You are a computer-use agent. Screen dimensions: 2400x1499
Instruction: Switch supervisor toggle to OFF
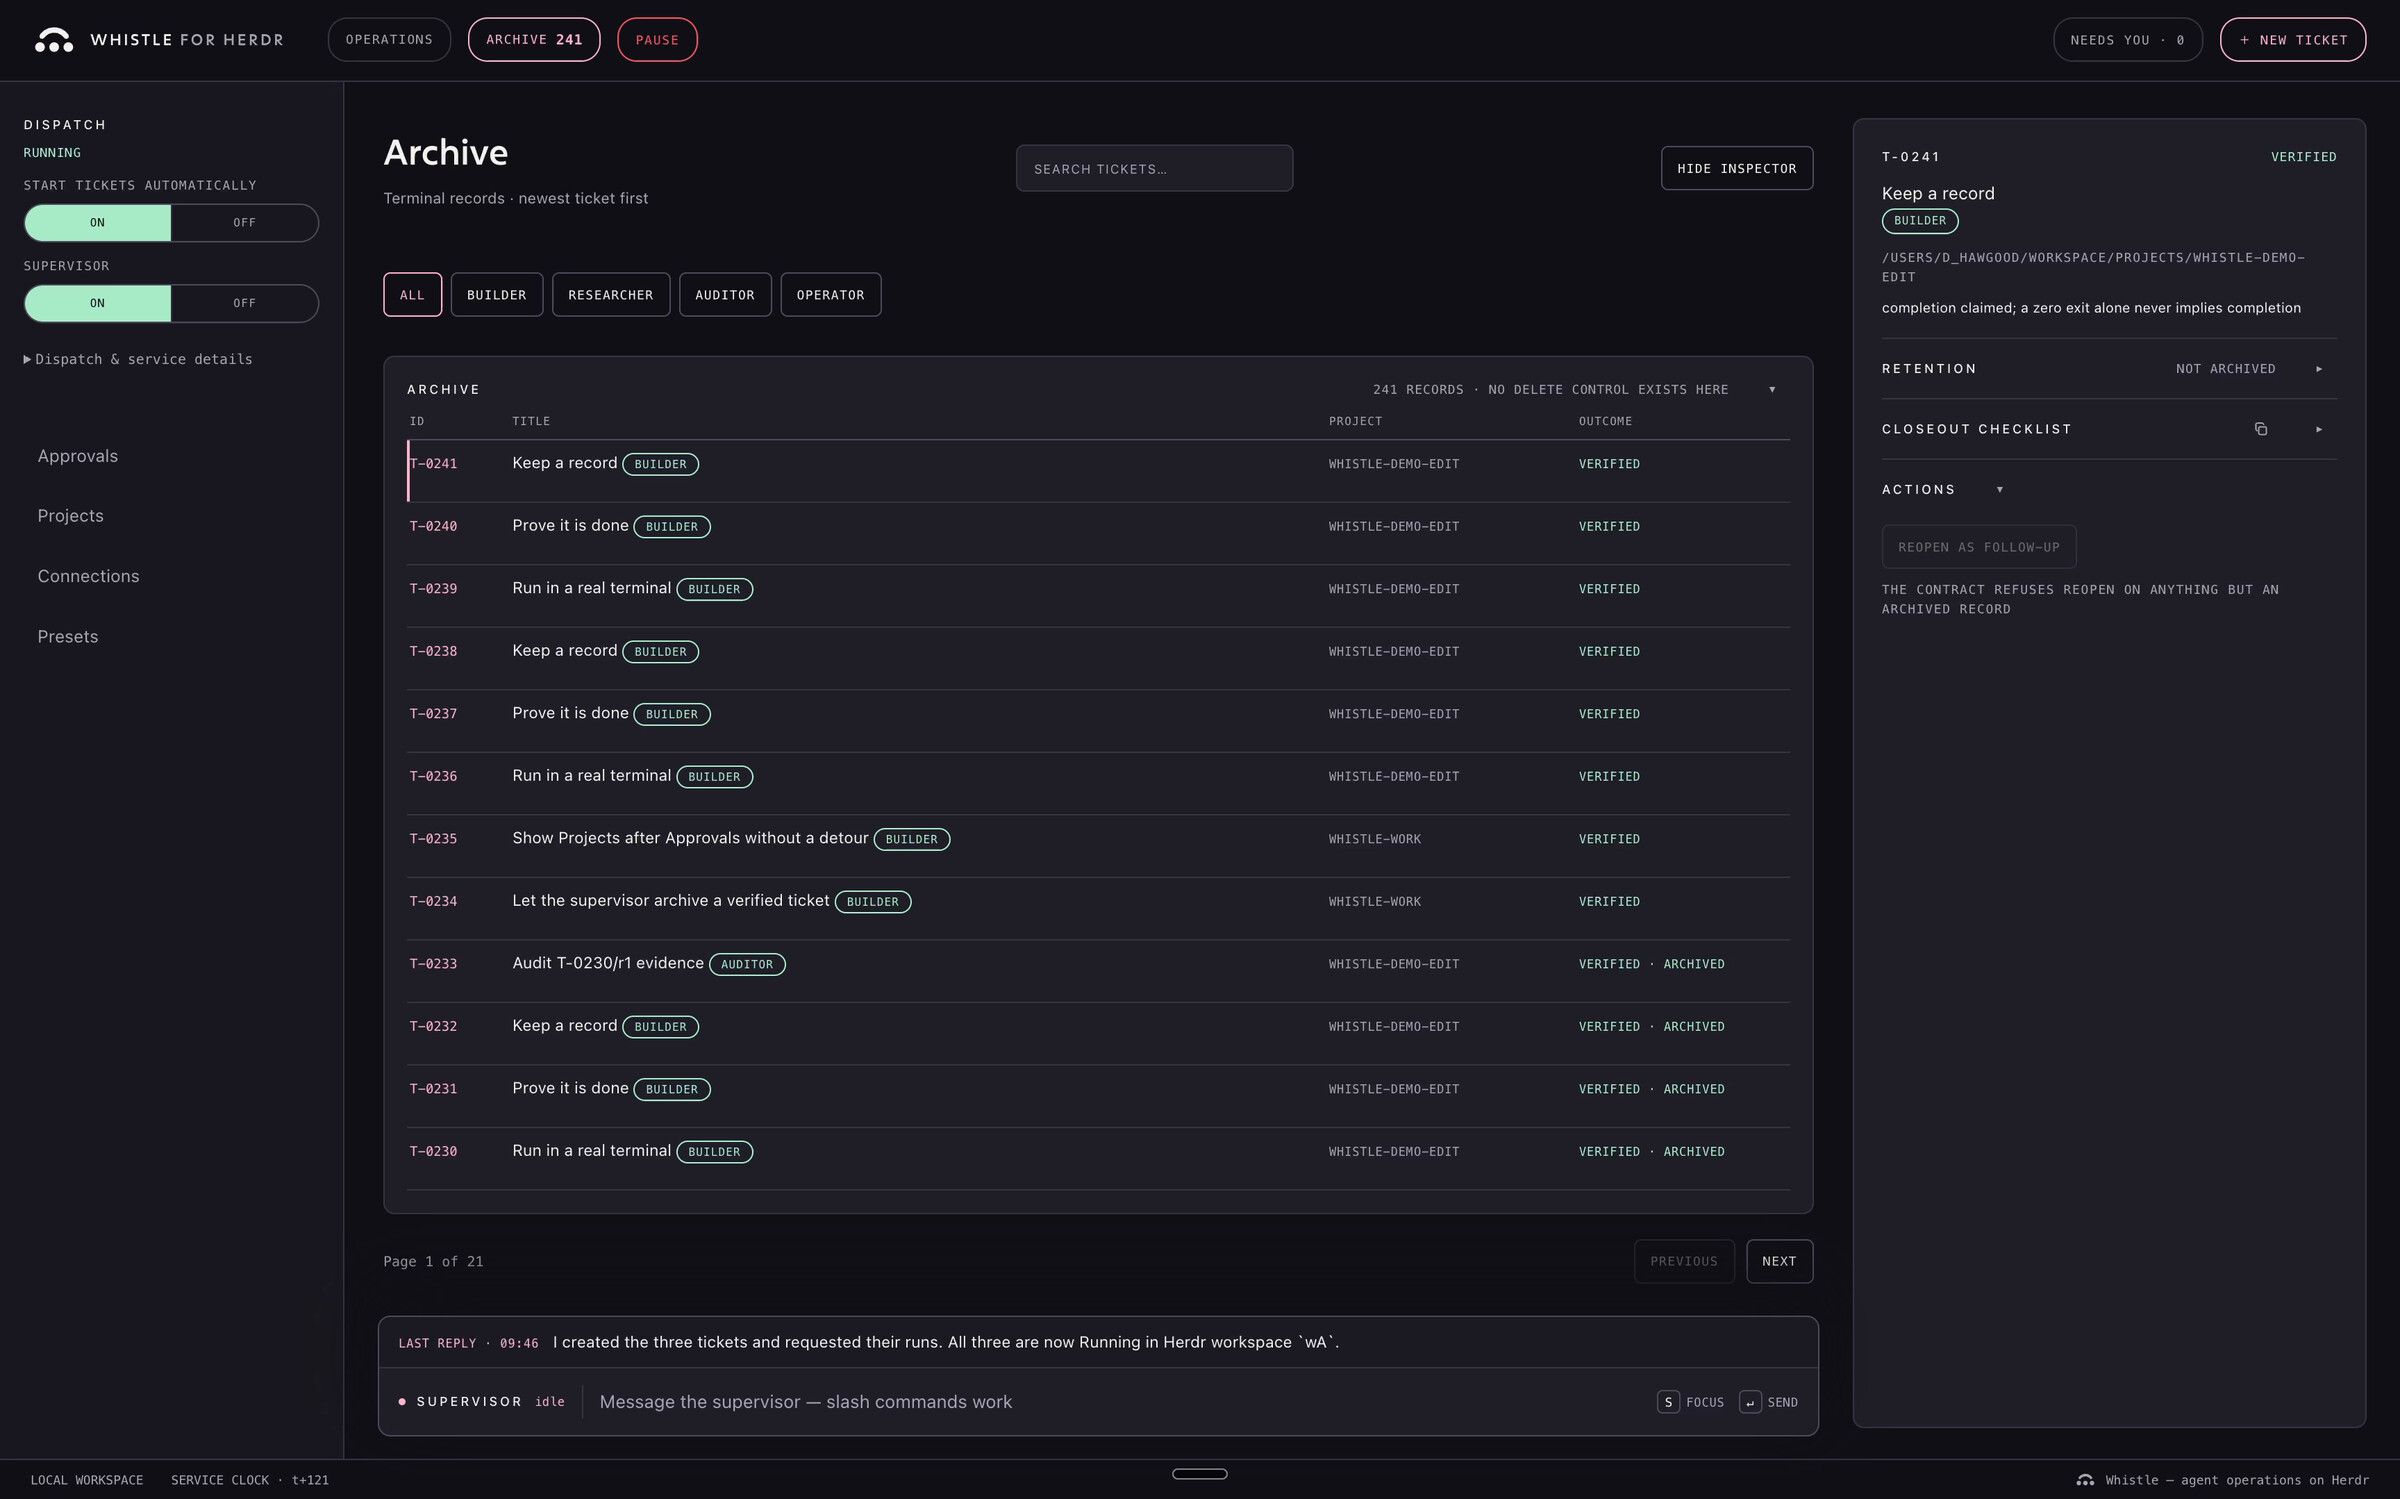click(245, 303)
